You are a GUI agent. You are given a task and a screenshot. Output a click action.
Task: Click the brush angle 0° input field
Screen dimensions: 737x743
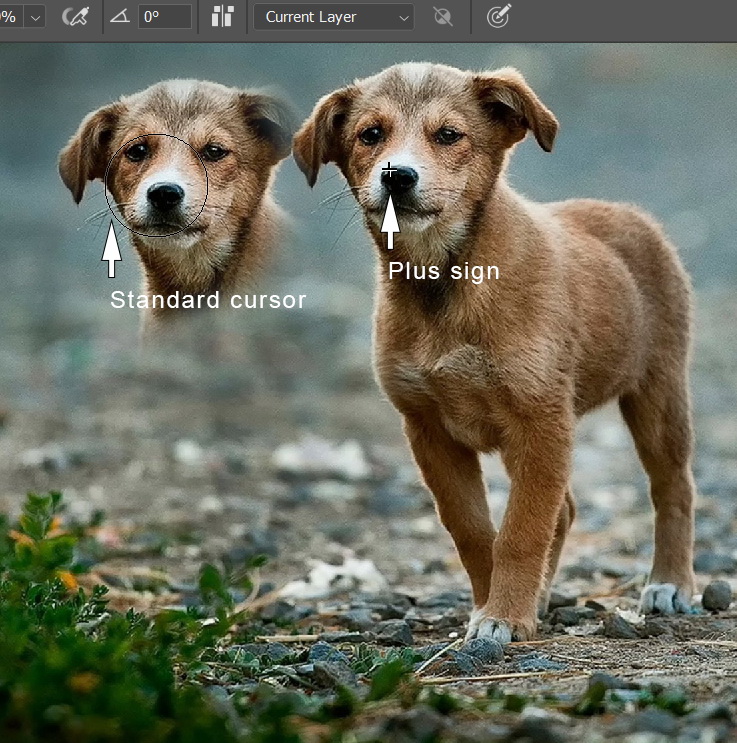(164, 17)
